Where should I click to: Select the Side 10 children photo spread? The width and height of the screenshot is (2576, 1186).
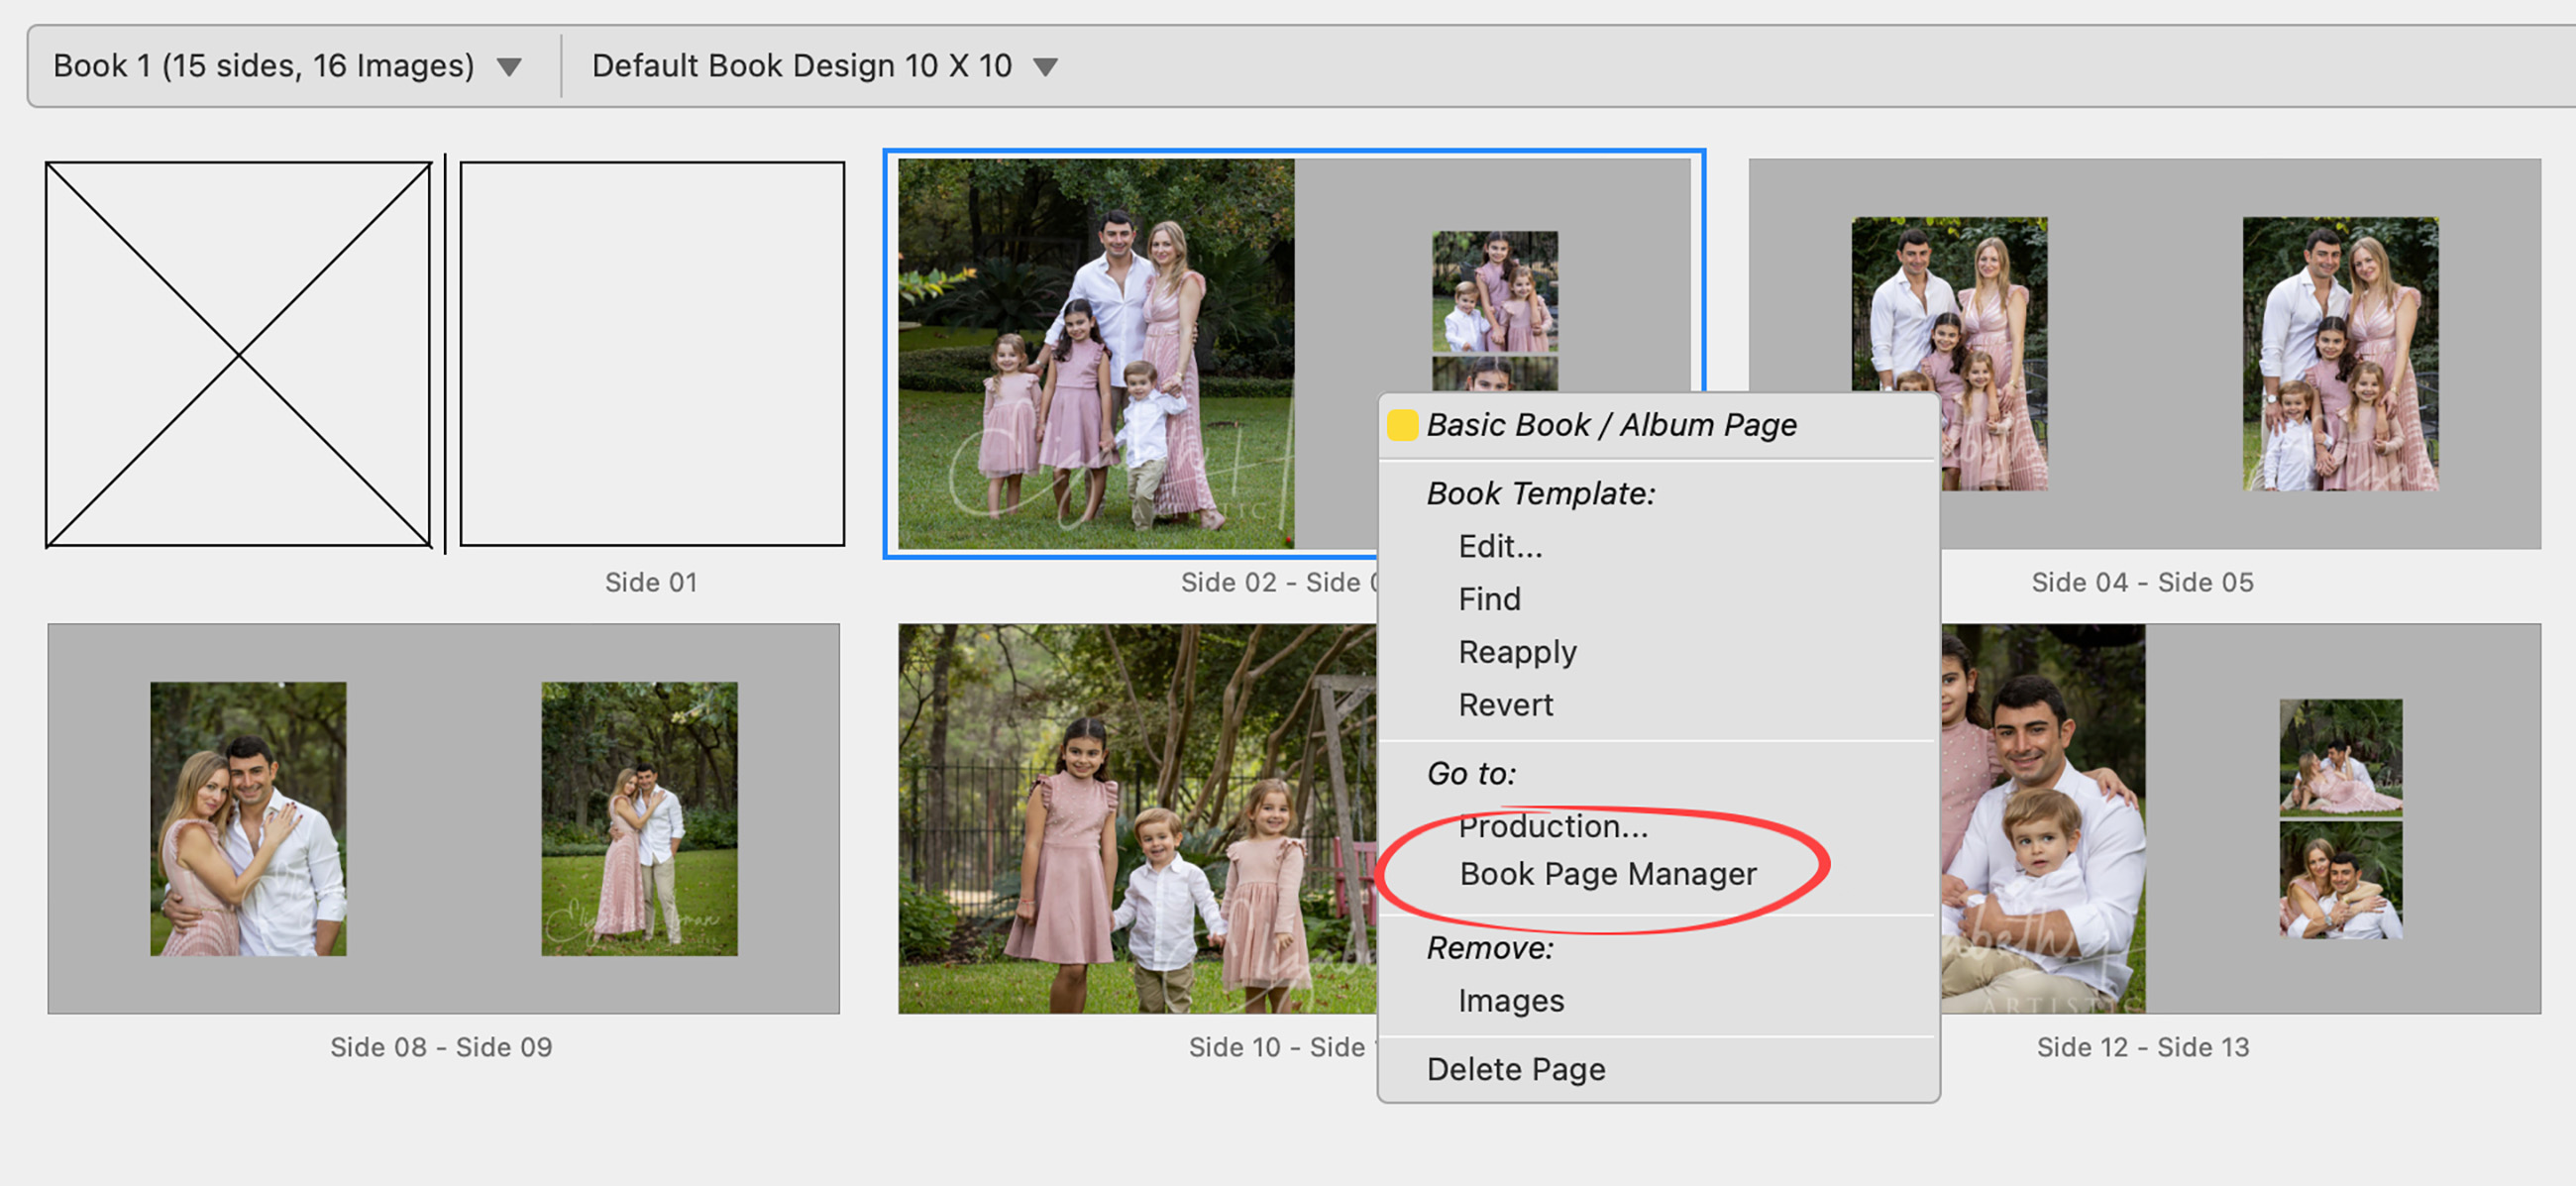(x=1136, y=818)
